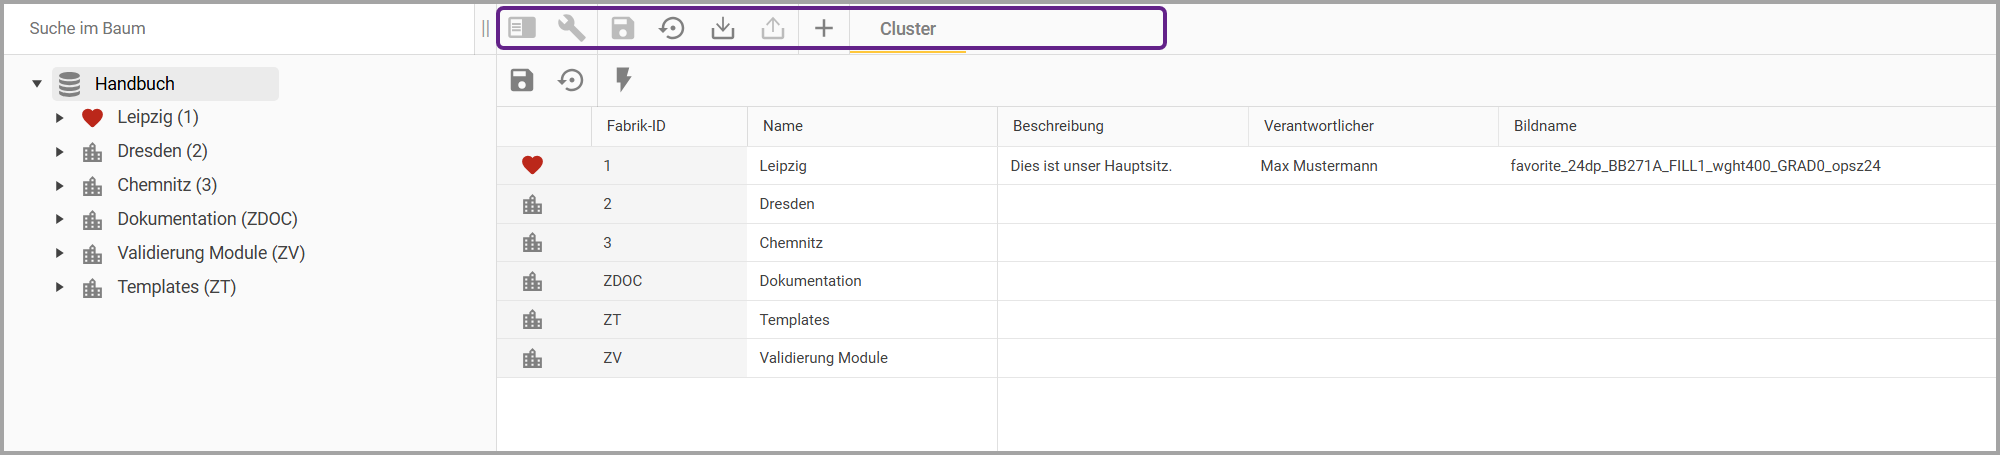
Task: Toggle the sidebar panel view icon
Action: tap(522, 28)
